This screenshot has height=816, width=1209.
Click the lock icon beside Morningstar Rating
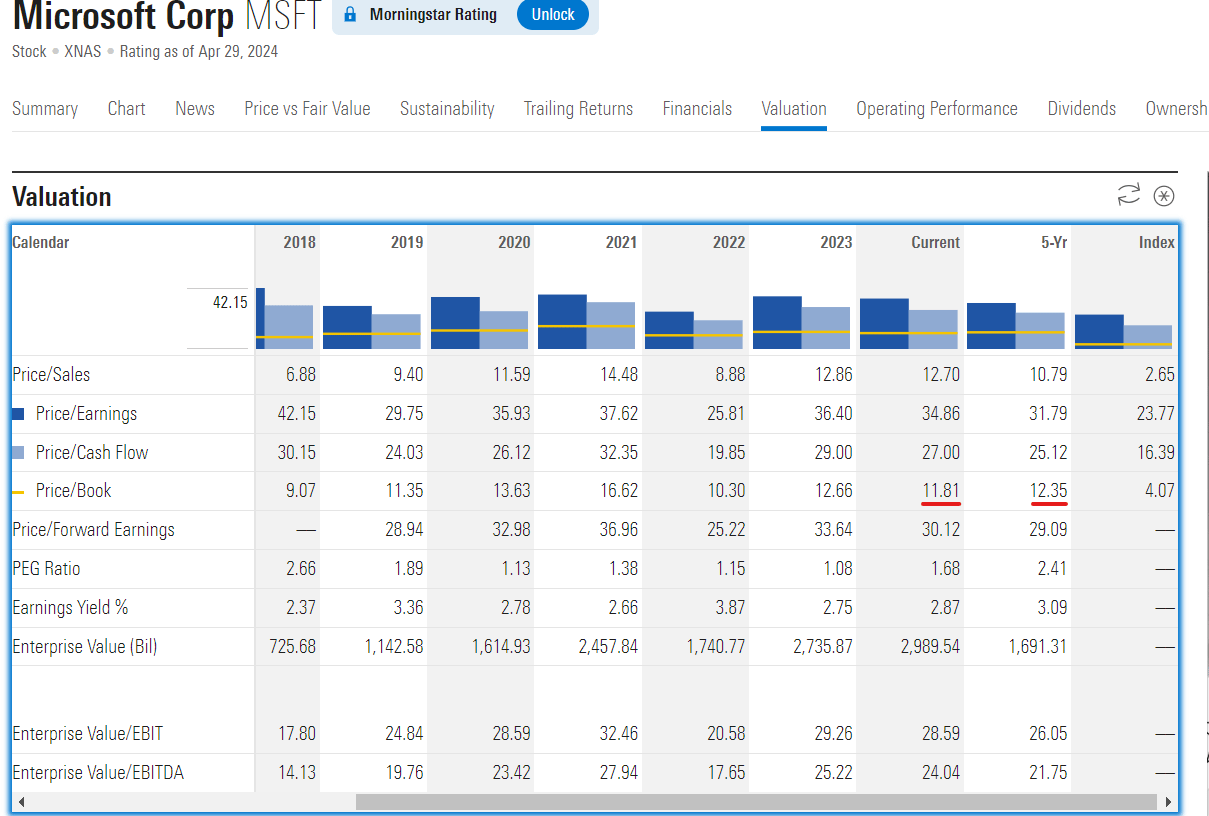pos(349,15)
